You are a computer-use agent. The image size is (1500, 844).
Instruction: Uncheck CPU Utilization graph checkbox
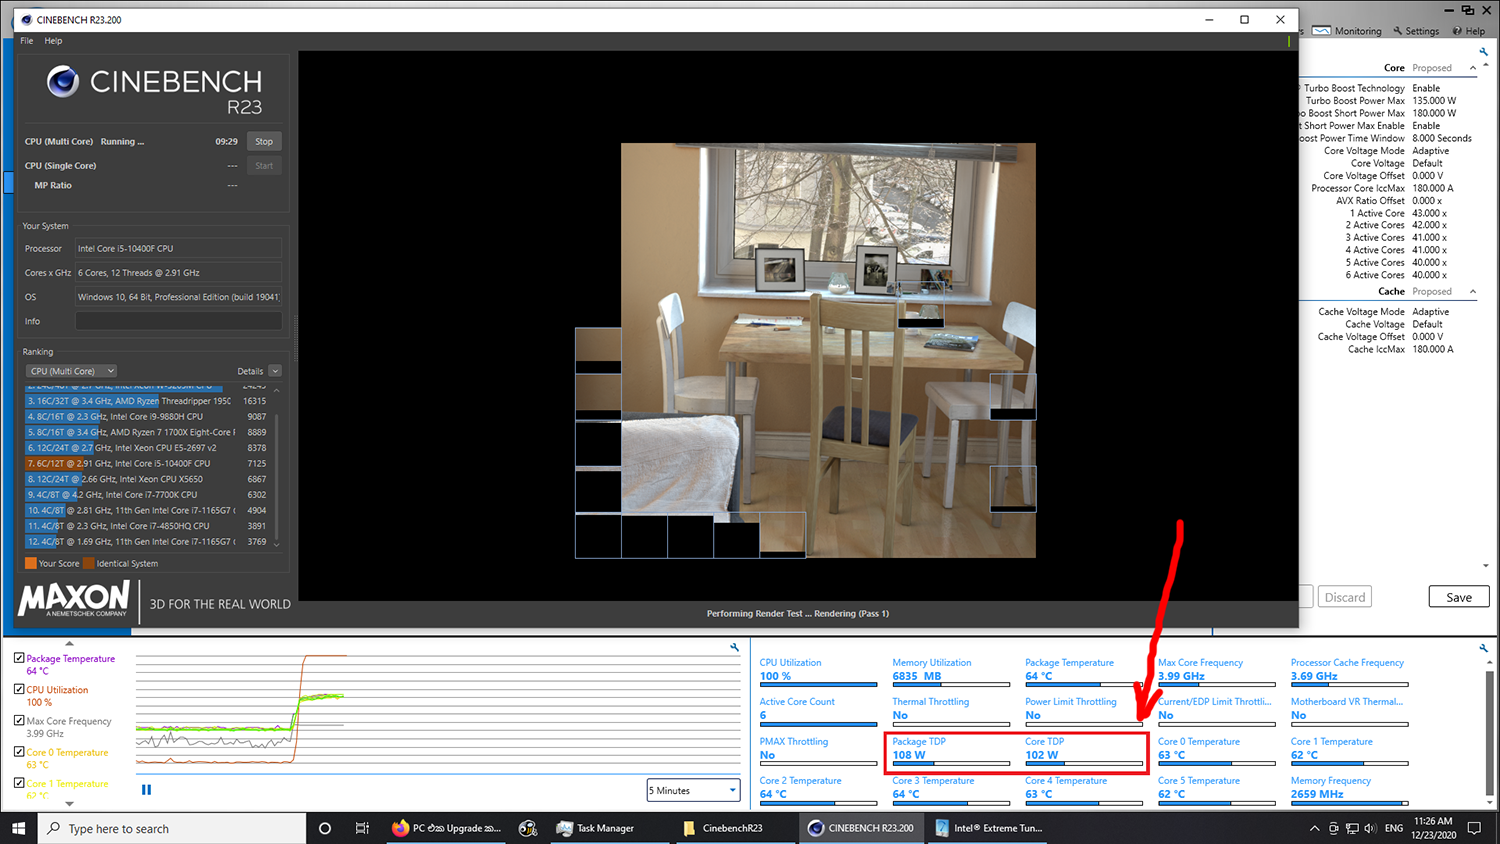pyautogui.click(x=19, y=689)
